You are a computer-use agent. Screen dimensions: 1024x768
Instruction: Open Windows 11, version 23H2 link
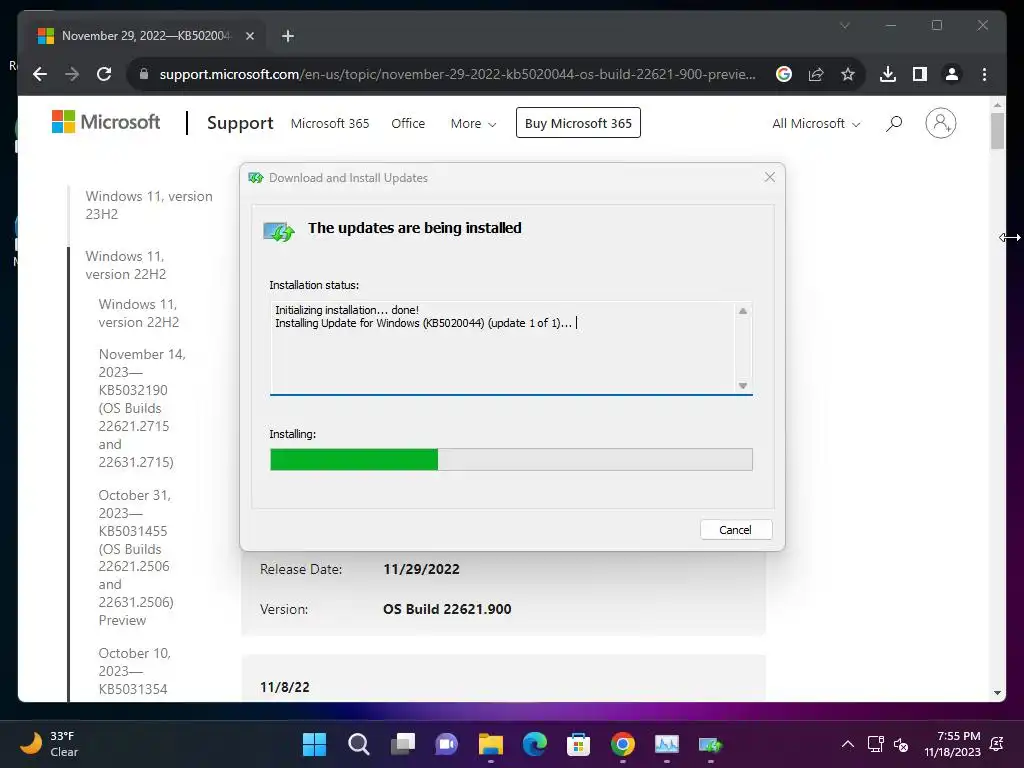[x=149, y=205]
